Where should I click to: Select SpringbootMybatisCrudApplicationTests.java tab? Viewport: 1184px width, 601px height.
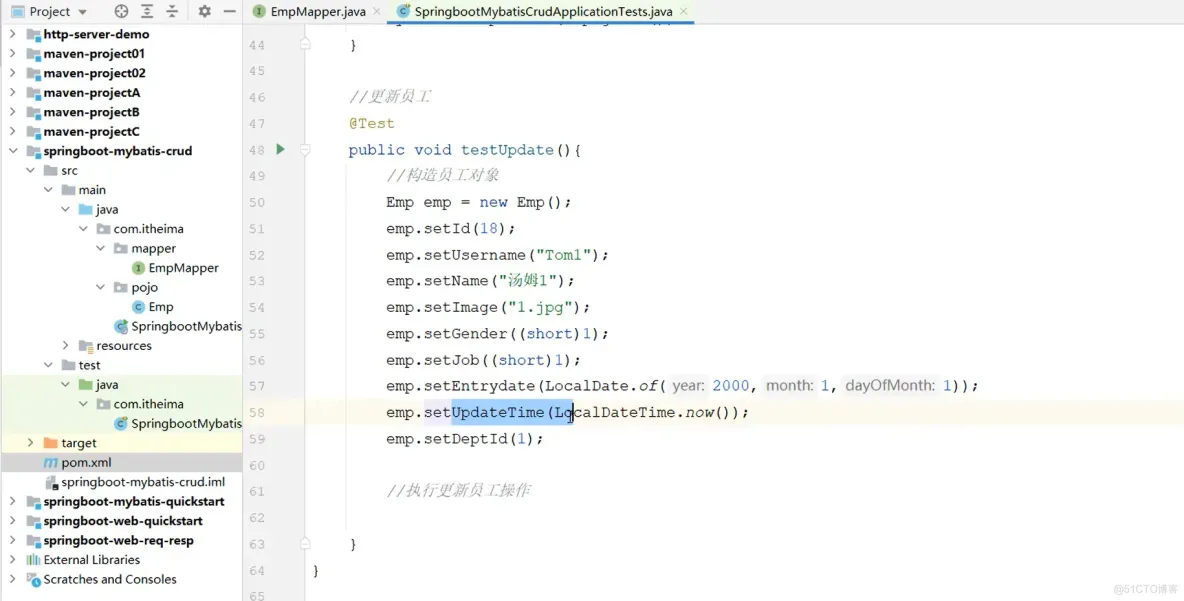click(543, 11)
